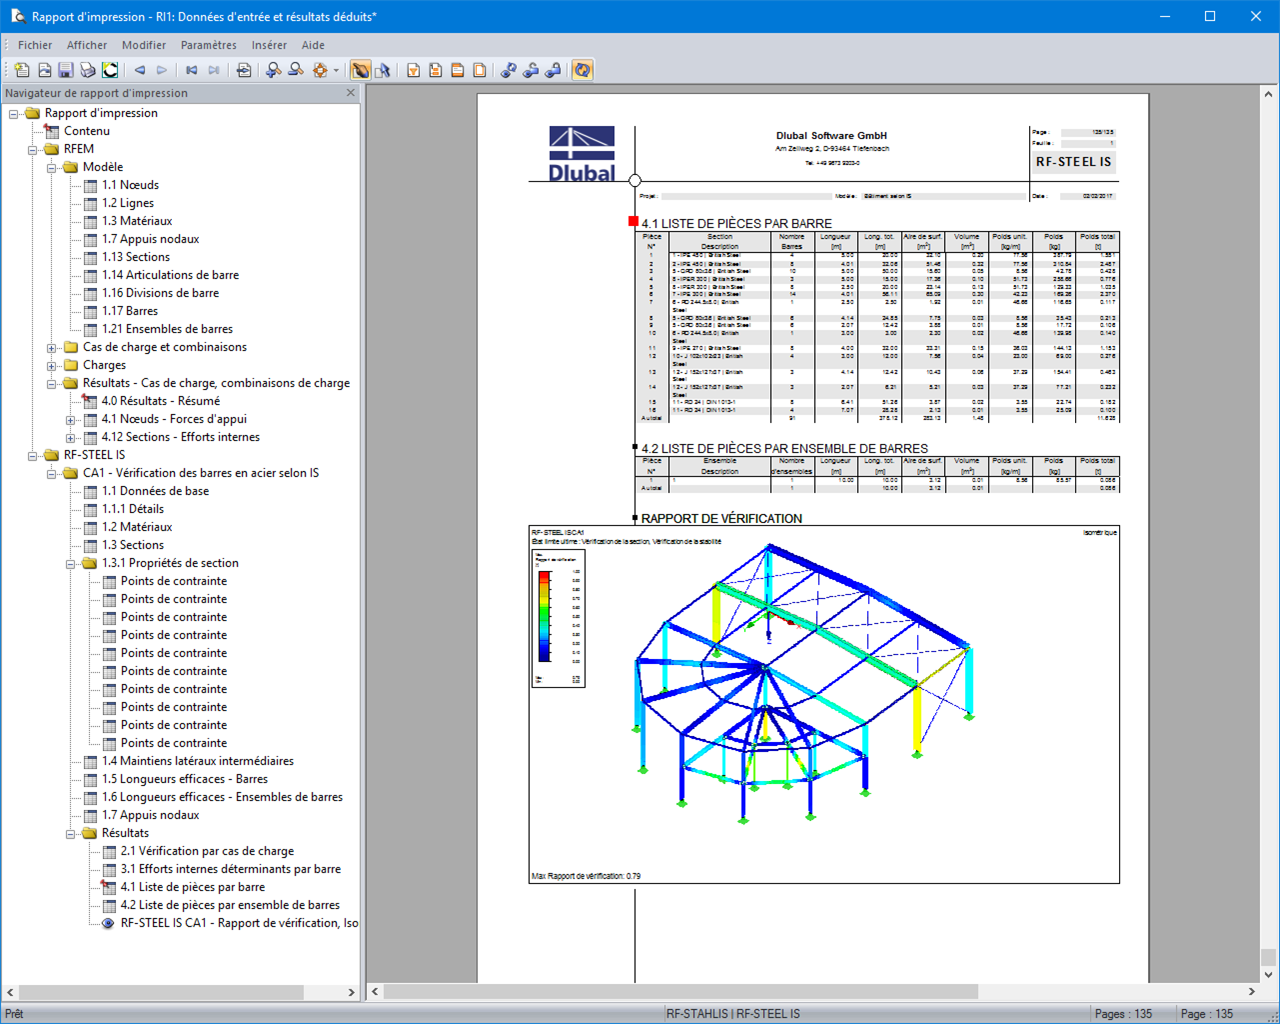Click the leftmost blue chain-link toolbar icon
This screenshot has width=1280, height=1024.
509,70
